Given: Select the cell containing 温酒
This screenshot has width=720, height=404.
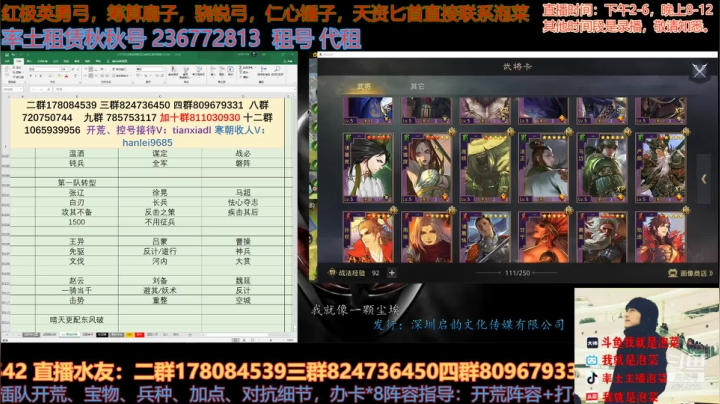Looking at the screenshot, I should (77, 153).
